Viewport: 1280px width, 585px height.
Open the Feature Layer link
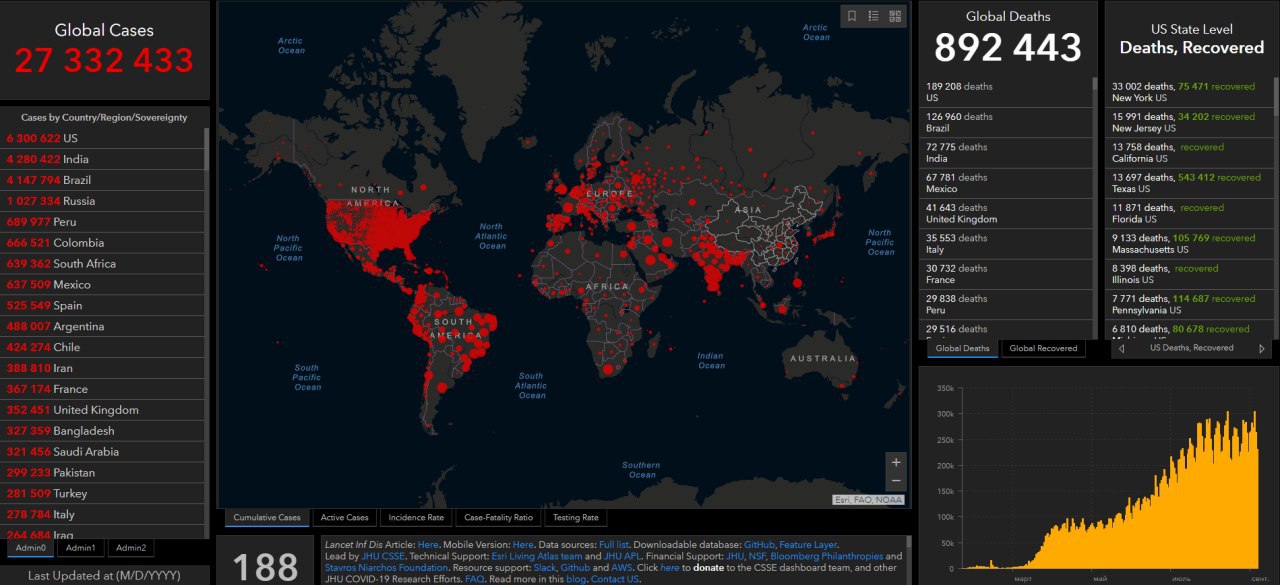coord(808,544)
